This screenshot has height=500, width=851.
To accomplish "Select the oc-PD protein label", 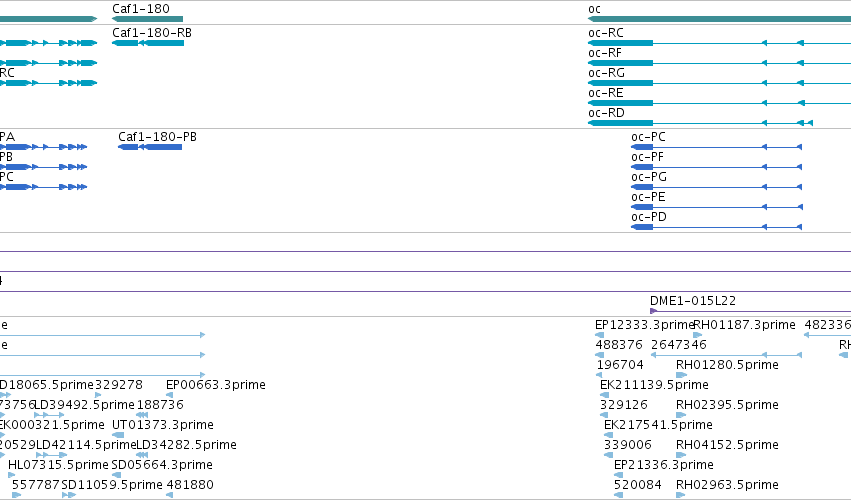I will [649, 217].
